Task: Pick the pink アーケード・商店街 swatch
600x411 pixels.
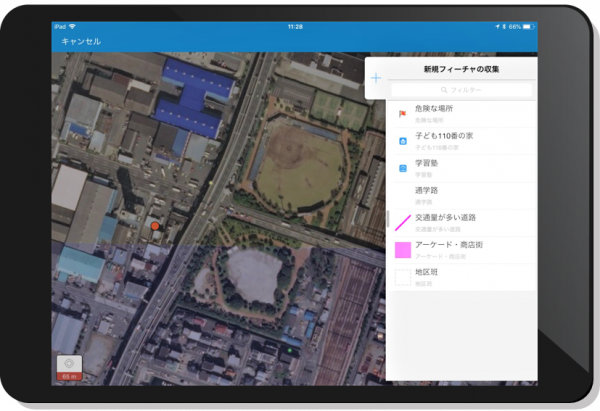Action: [402, 249]
